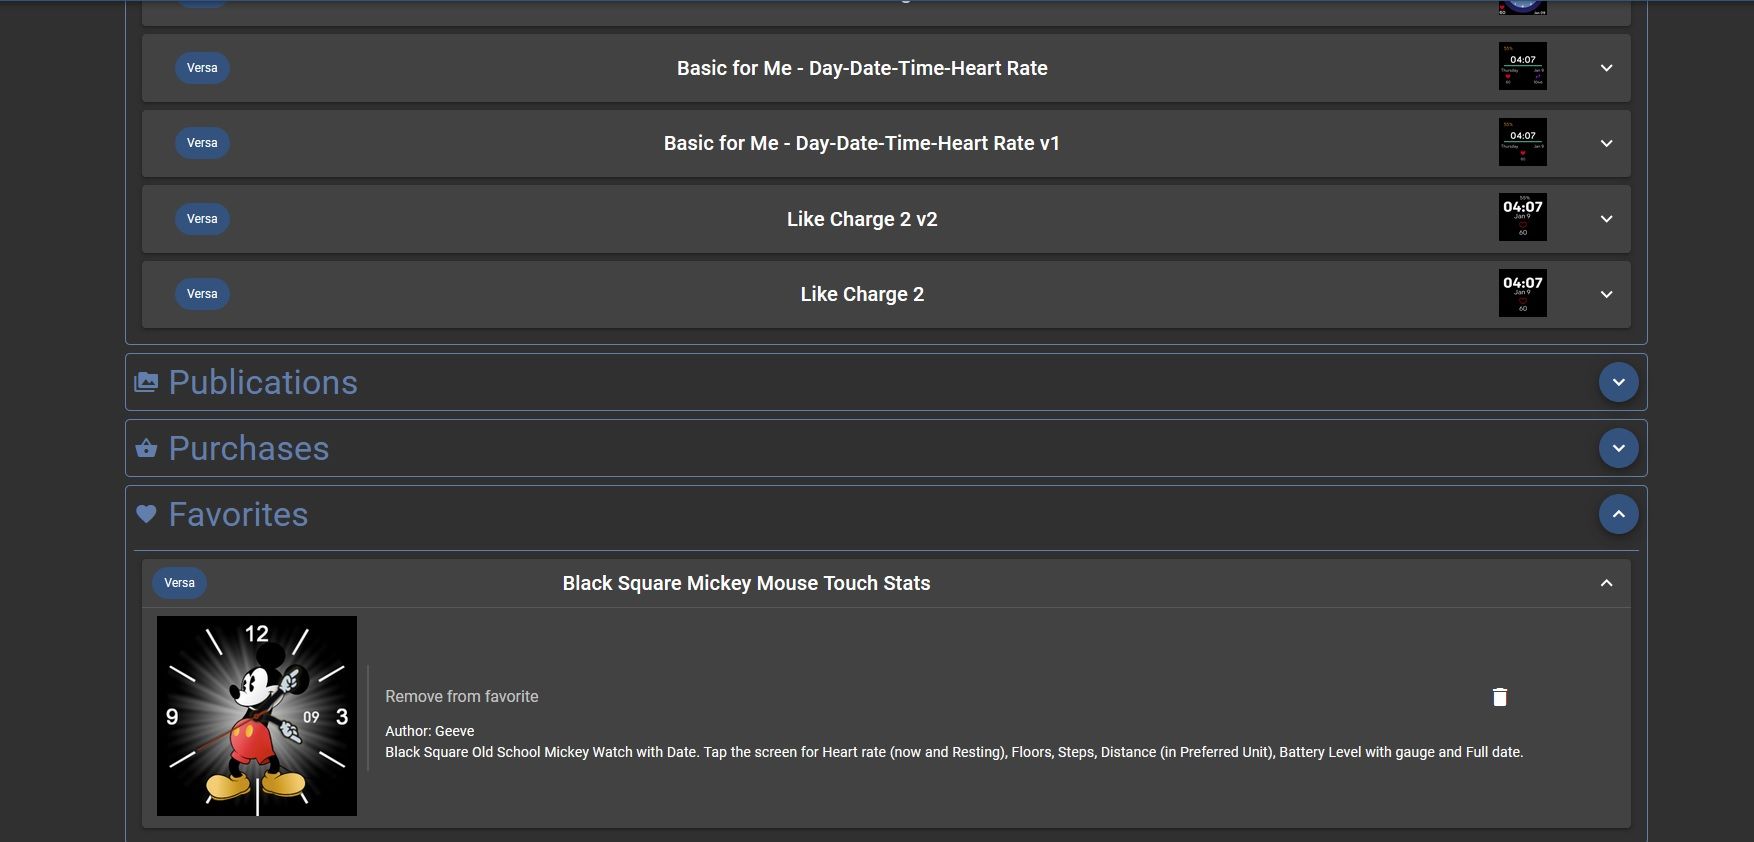Expand Basic for Me Day-Date-Time-Heart Rate row
The image size is (1754, 842).
[1606, 68]
